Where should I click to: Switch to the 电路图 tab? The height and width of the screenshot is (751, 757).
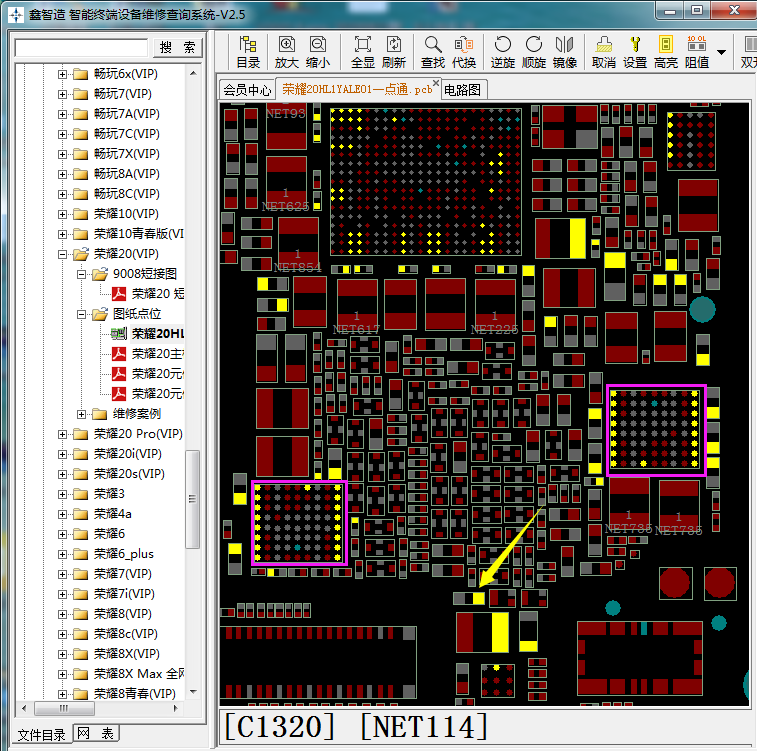[x=462, y=90]
